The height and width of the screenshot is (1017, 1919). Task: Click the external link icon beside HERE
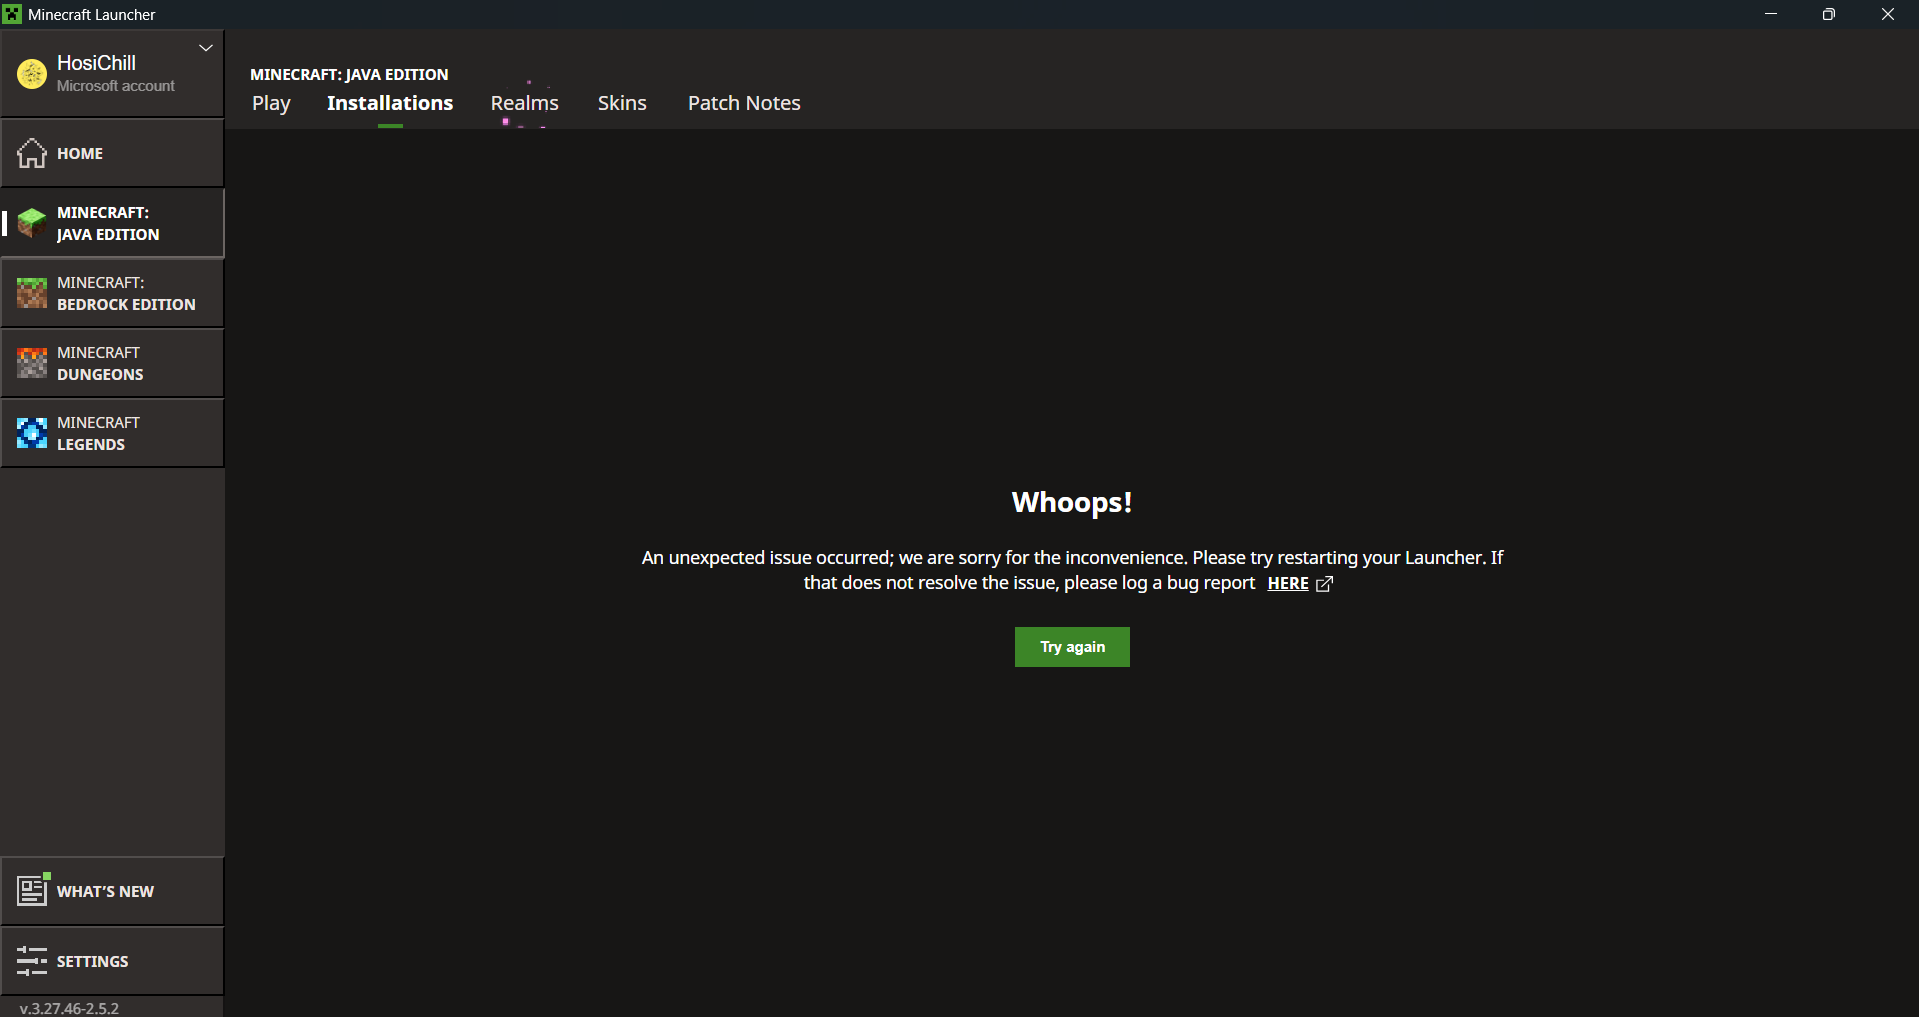pos(1324,584)
